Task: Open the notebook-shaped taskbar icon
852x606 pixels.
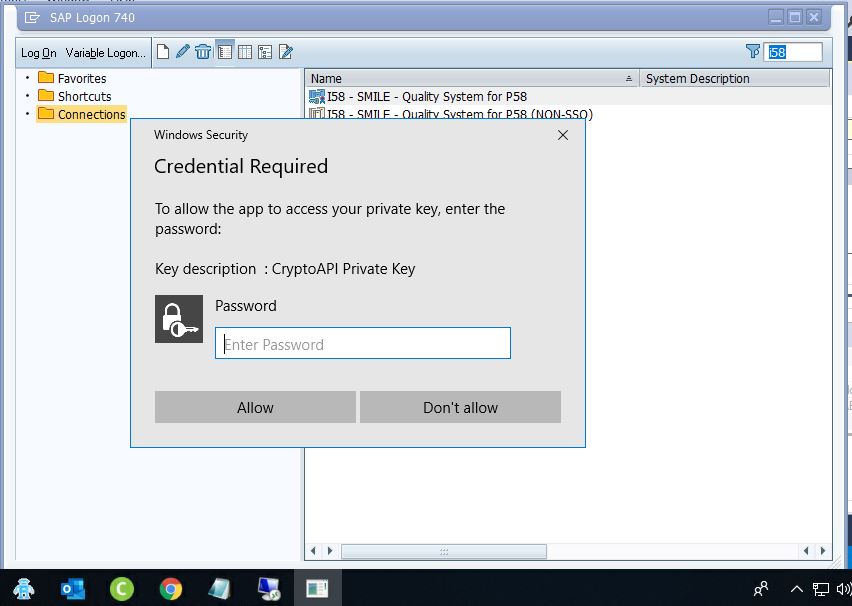Action: coord(220,589)
